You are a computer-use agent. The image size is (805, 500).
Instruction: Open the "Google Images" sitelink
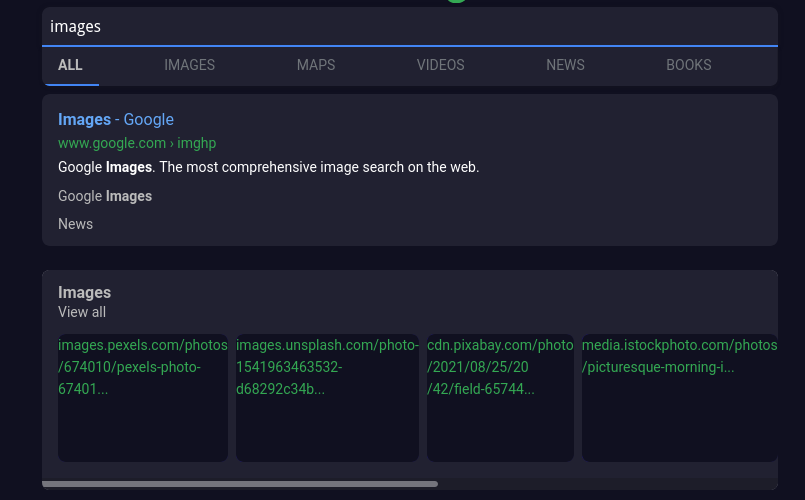pyautogui.click(x=105, y=196)
